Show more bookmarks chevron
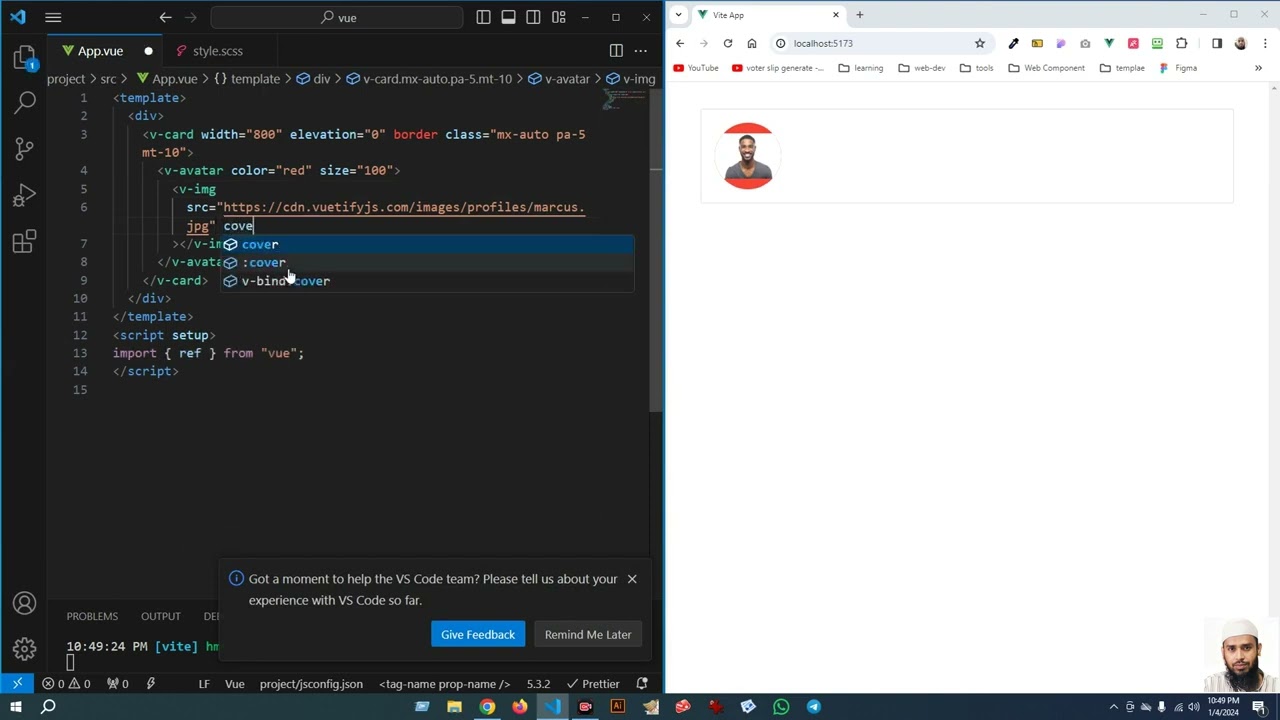1280x720 pixels. point(1258,68)
